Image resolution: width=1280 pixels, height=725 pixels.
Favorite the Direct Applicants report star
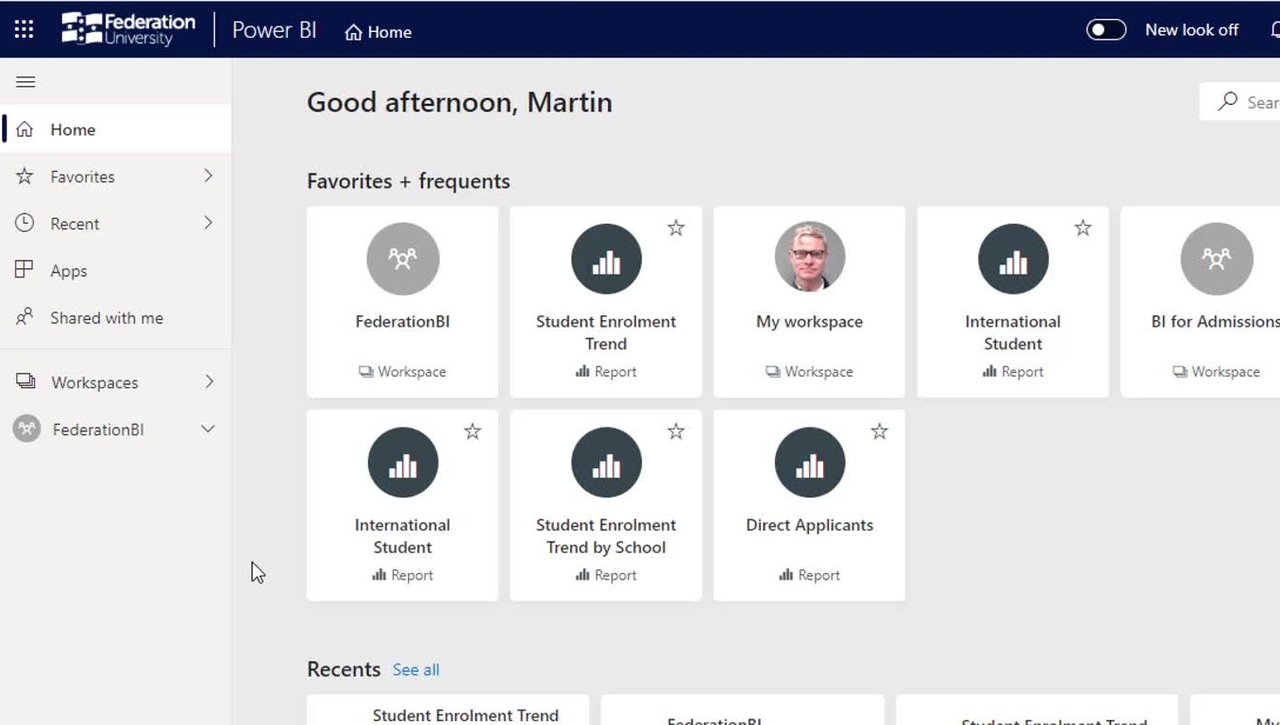[x=879, y=431]
